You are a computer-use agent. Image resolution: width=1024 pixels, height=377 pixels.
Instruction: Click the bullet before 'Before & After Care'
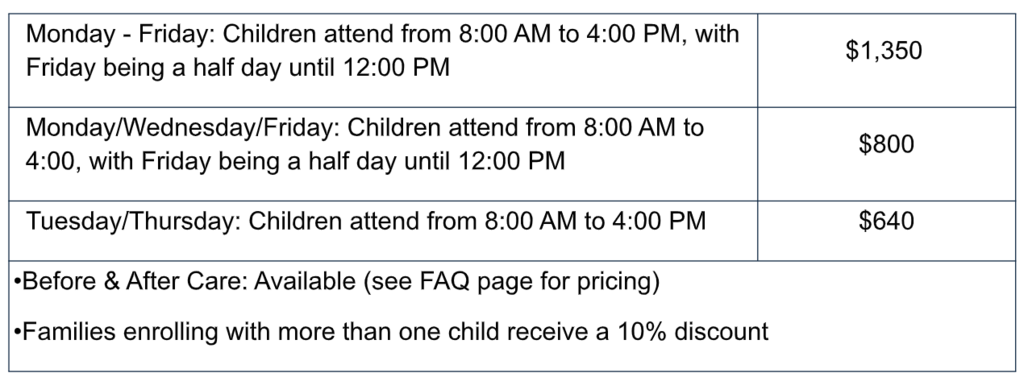coord(17,282)
